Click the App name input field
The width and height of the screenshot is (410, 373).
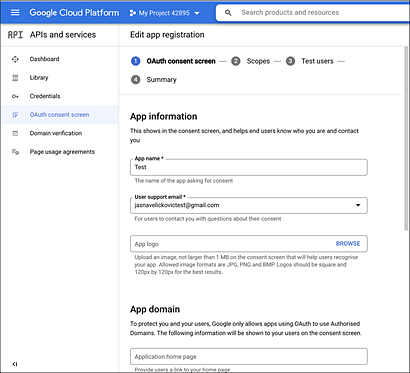click(x=249, y=167)
